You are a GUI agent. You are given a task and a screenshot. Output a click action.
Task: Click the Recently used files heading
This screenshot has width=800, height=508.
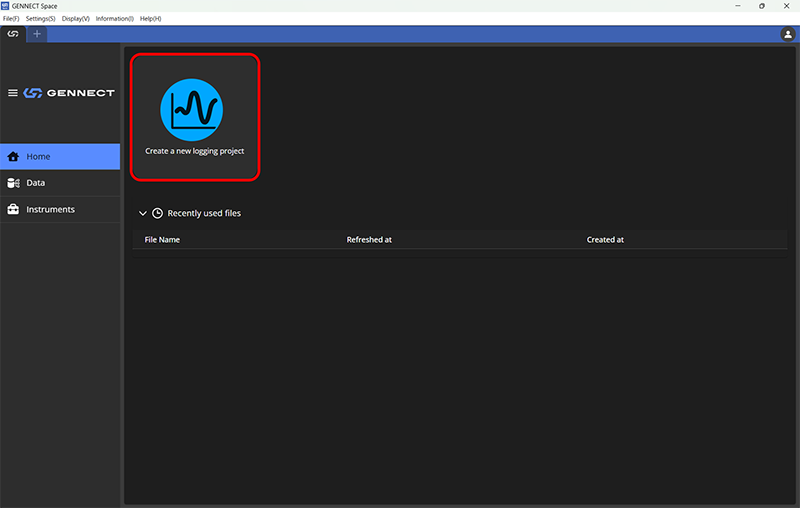(204, 213)
